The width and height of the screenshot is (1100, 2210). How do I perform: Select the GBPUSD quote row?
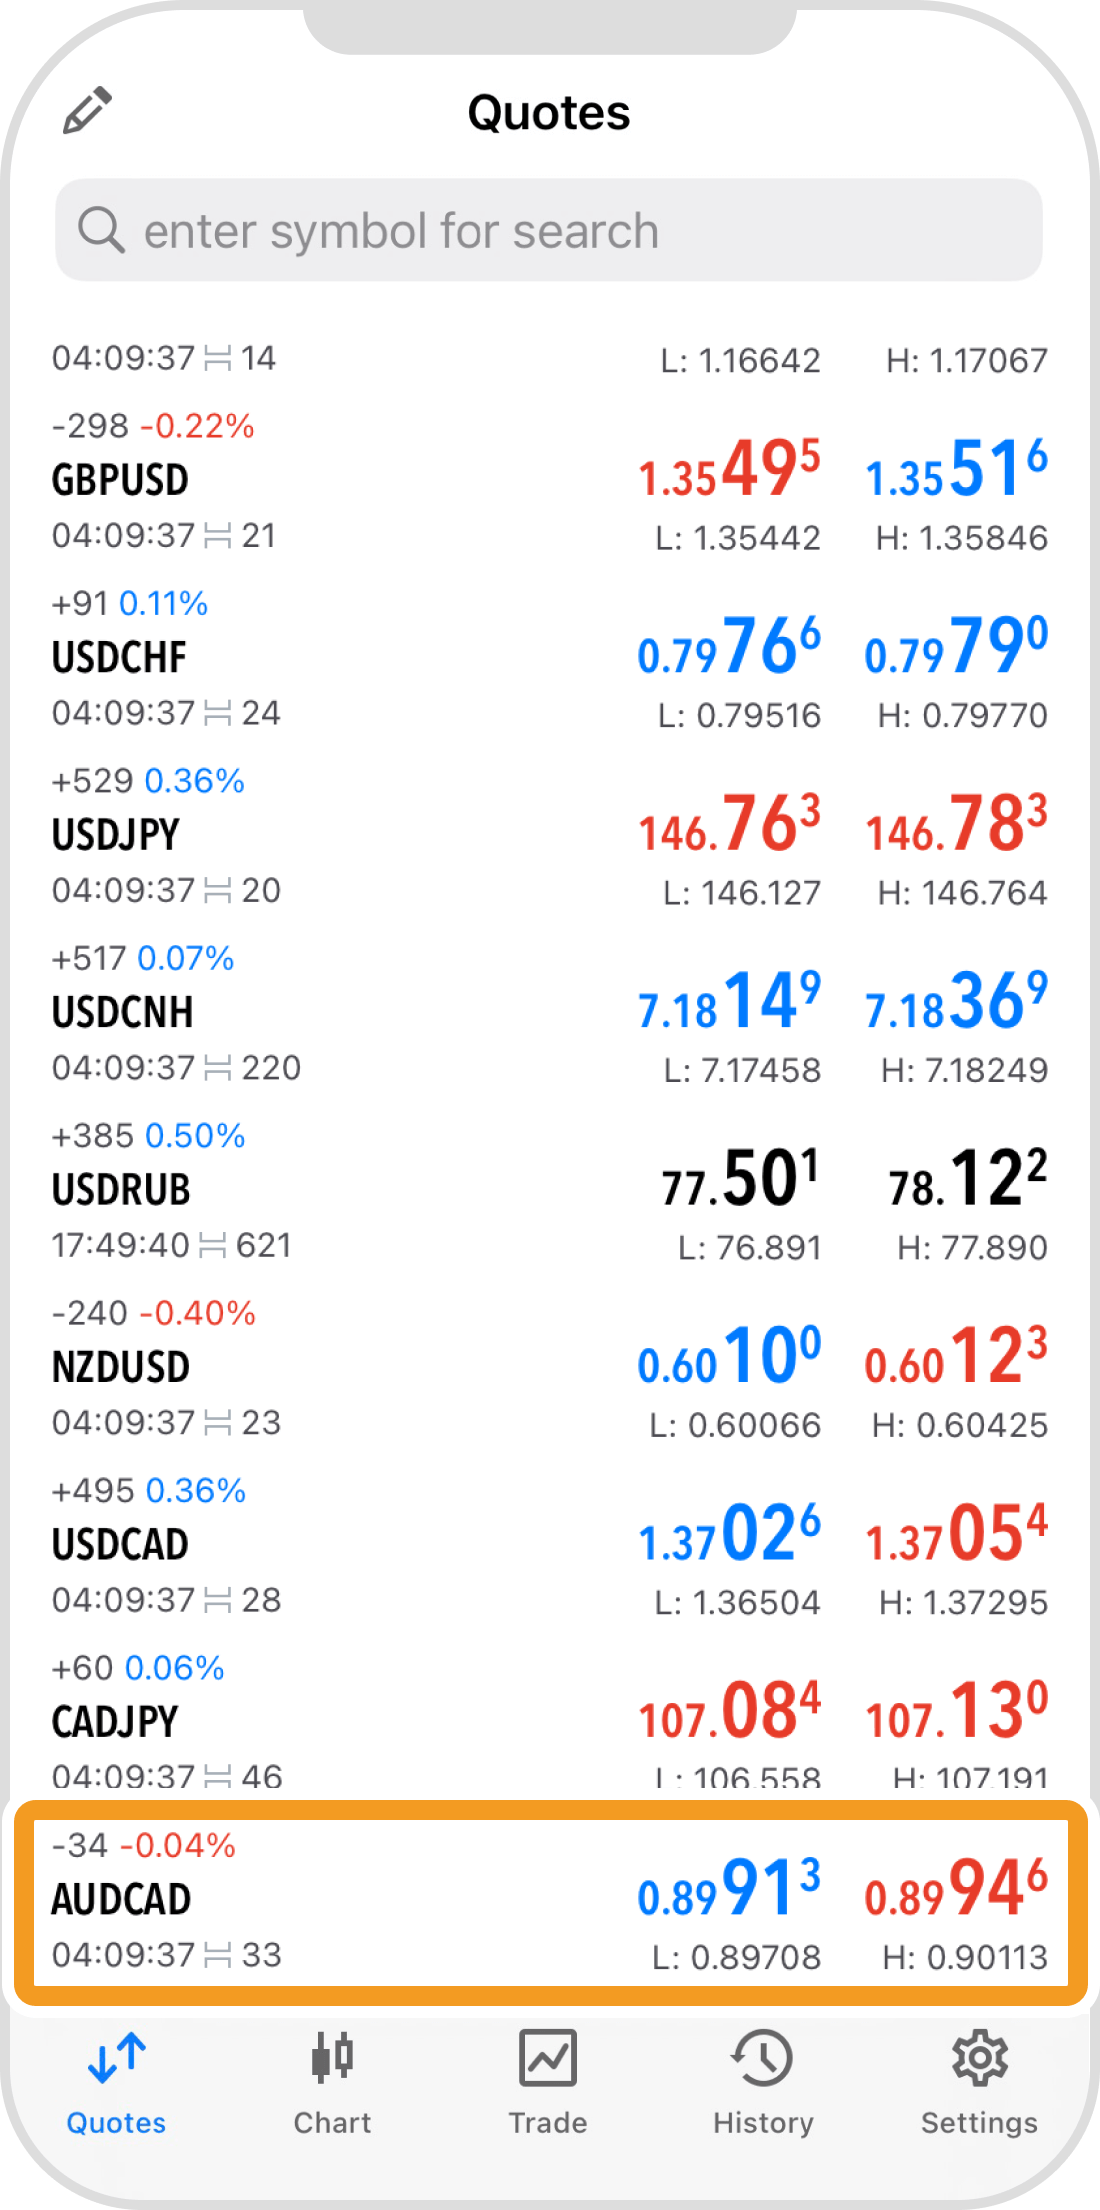(549, 481)
